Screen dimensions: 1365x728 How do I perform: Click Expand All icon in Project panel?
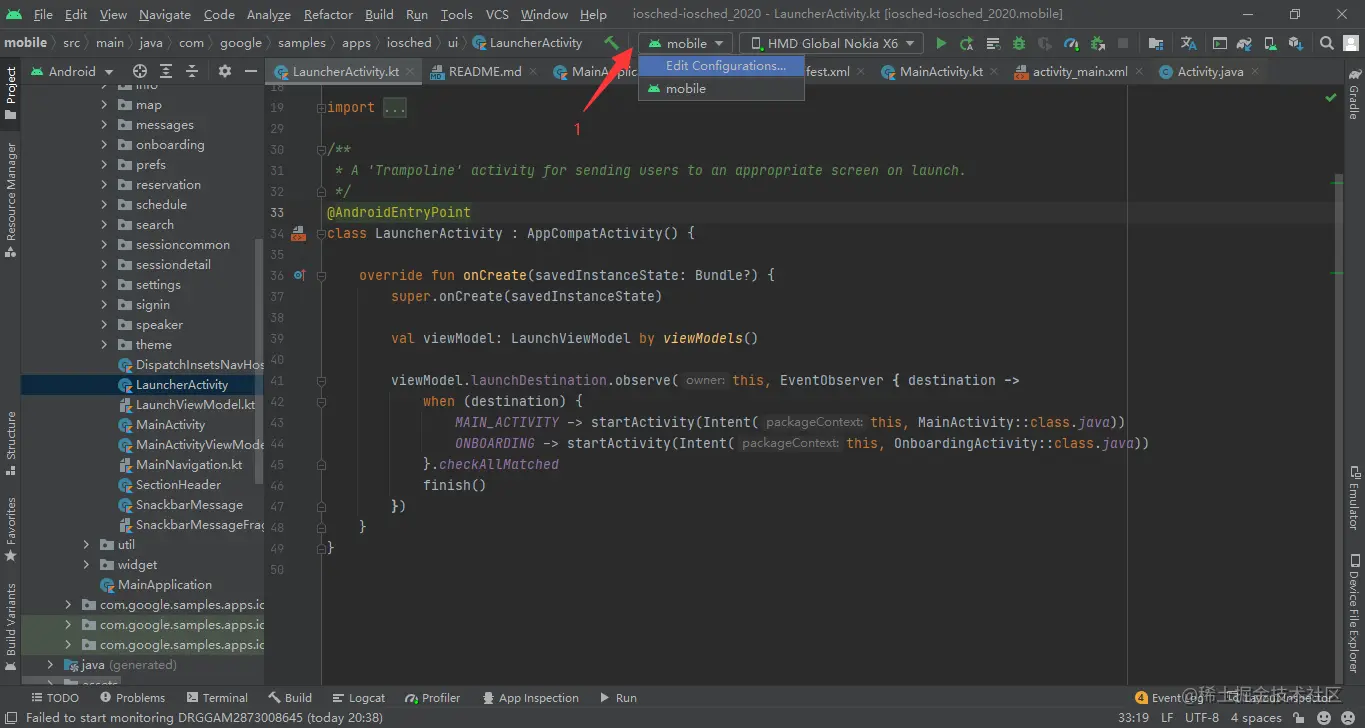[166, 71]
